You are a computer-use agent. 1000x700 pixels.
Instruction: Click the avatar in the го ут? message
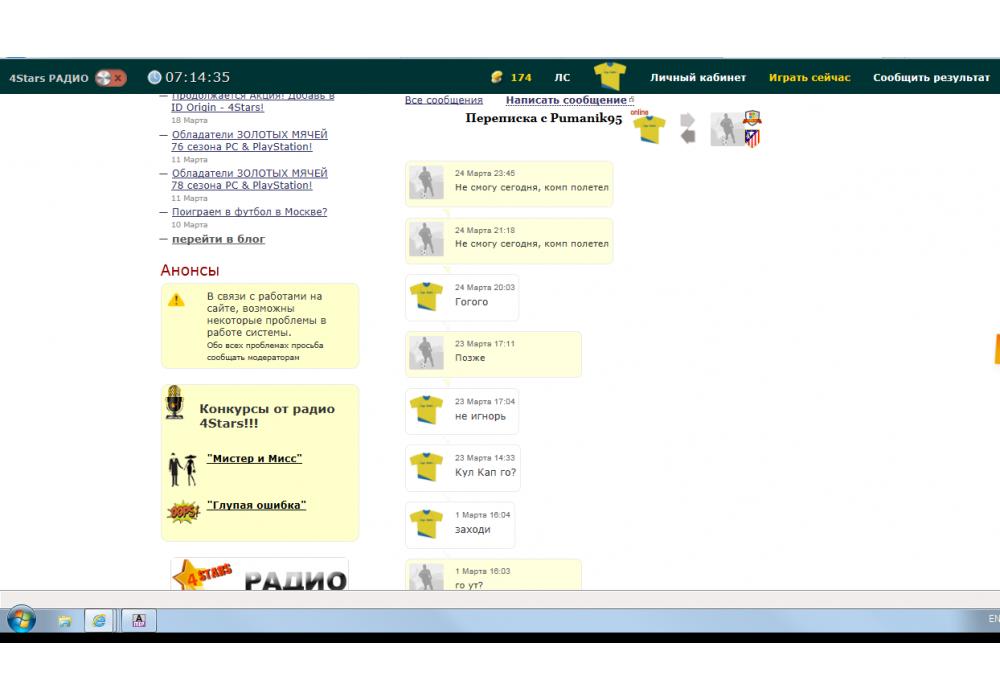click(x=426, y=576)
